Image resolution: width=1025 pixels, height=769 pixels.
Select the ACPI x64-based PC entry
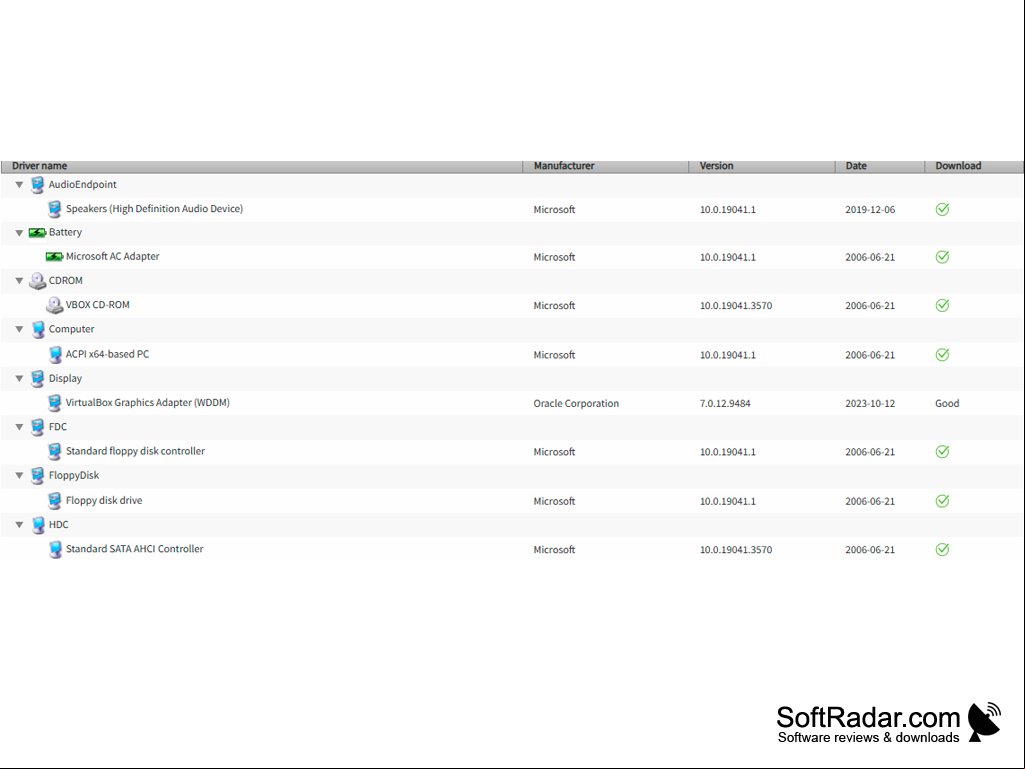[x=107, y=354]
